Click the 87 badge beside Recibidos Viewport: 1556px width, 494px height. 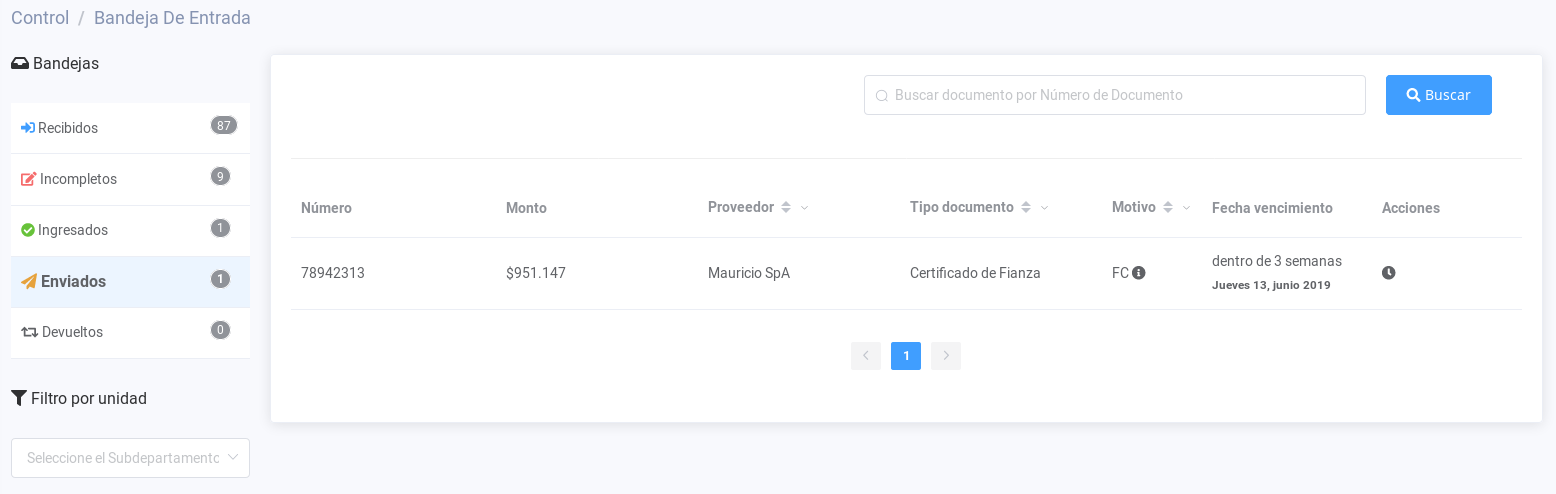[223, 126]
